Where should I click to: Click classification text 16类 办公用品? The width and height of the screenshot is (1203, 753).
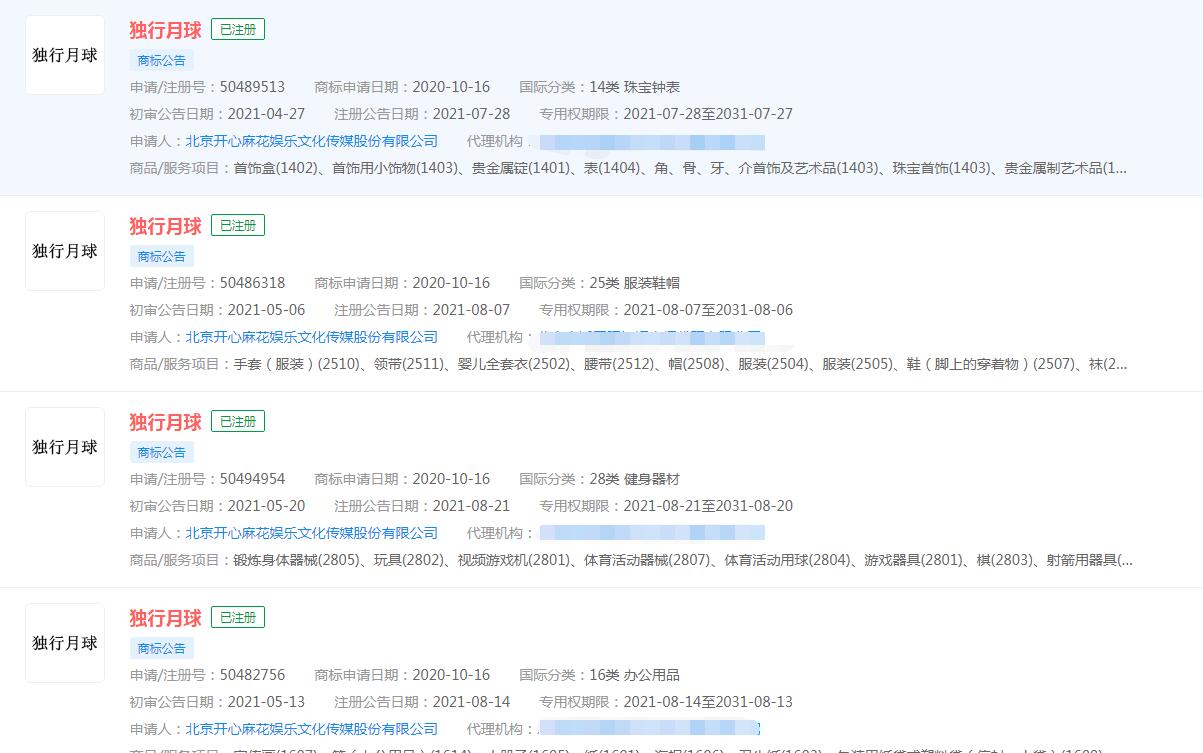pyautogui.click(x=634, y=675)
